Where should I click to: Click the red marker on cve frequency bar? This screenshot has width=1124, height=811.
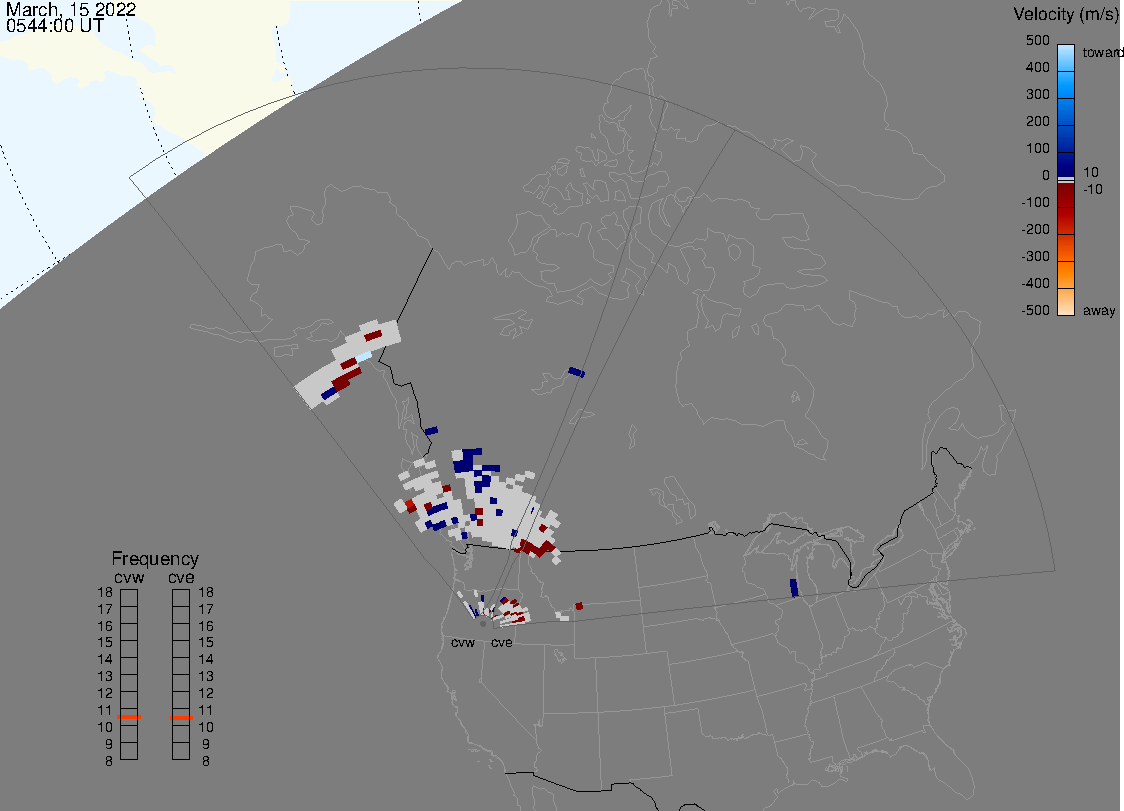click(x=181, y=718)
